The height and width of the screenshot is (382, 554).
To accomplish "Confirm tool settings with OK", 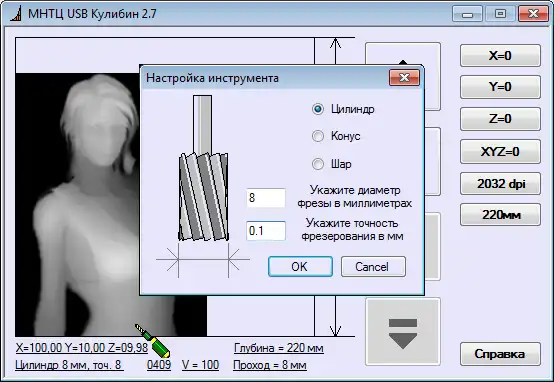I will (300, 267).
